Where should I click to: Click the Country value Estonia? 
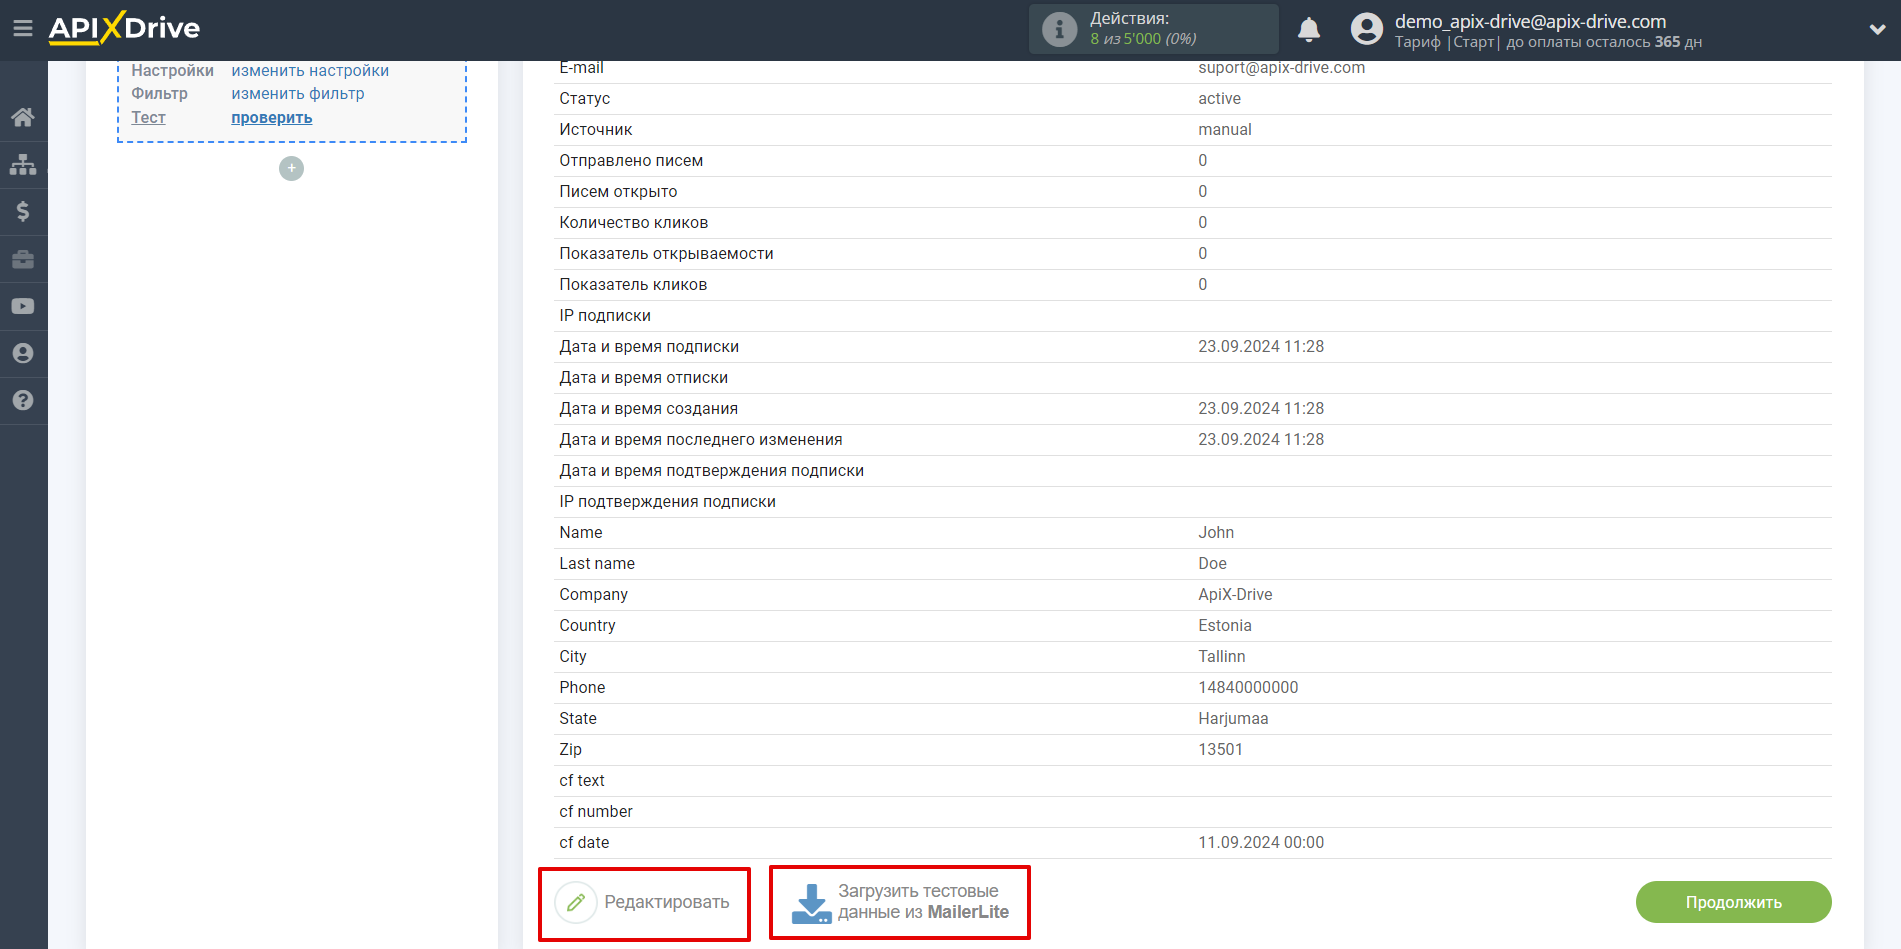point(1225,626)
